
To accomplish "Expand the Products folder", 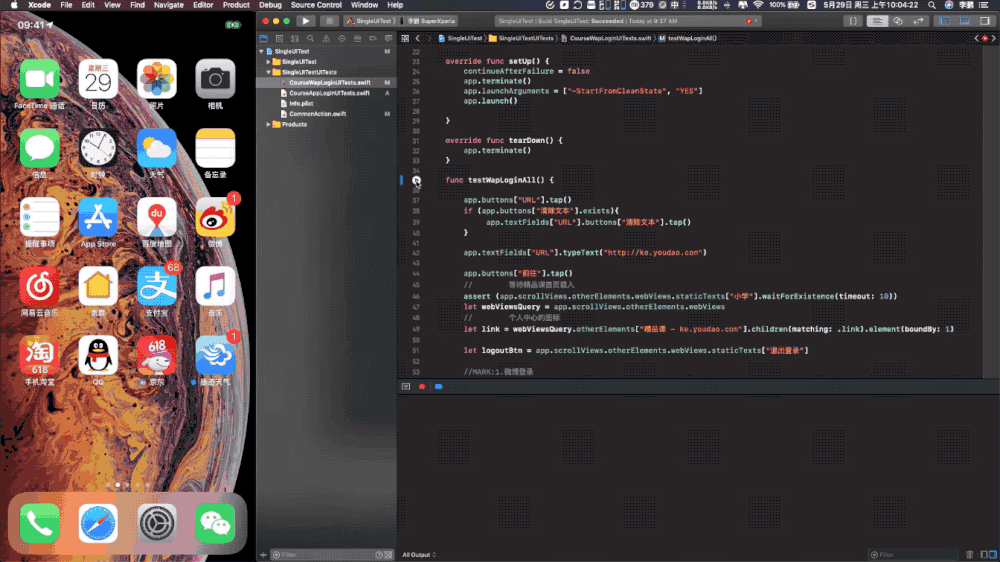I will coord(268,124).
